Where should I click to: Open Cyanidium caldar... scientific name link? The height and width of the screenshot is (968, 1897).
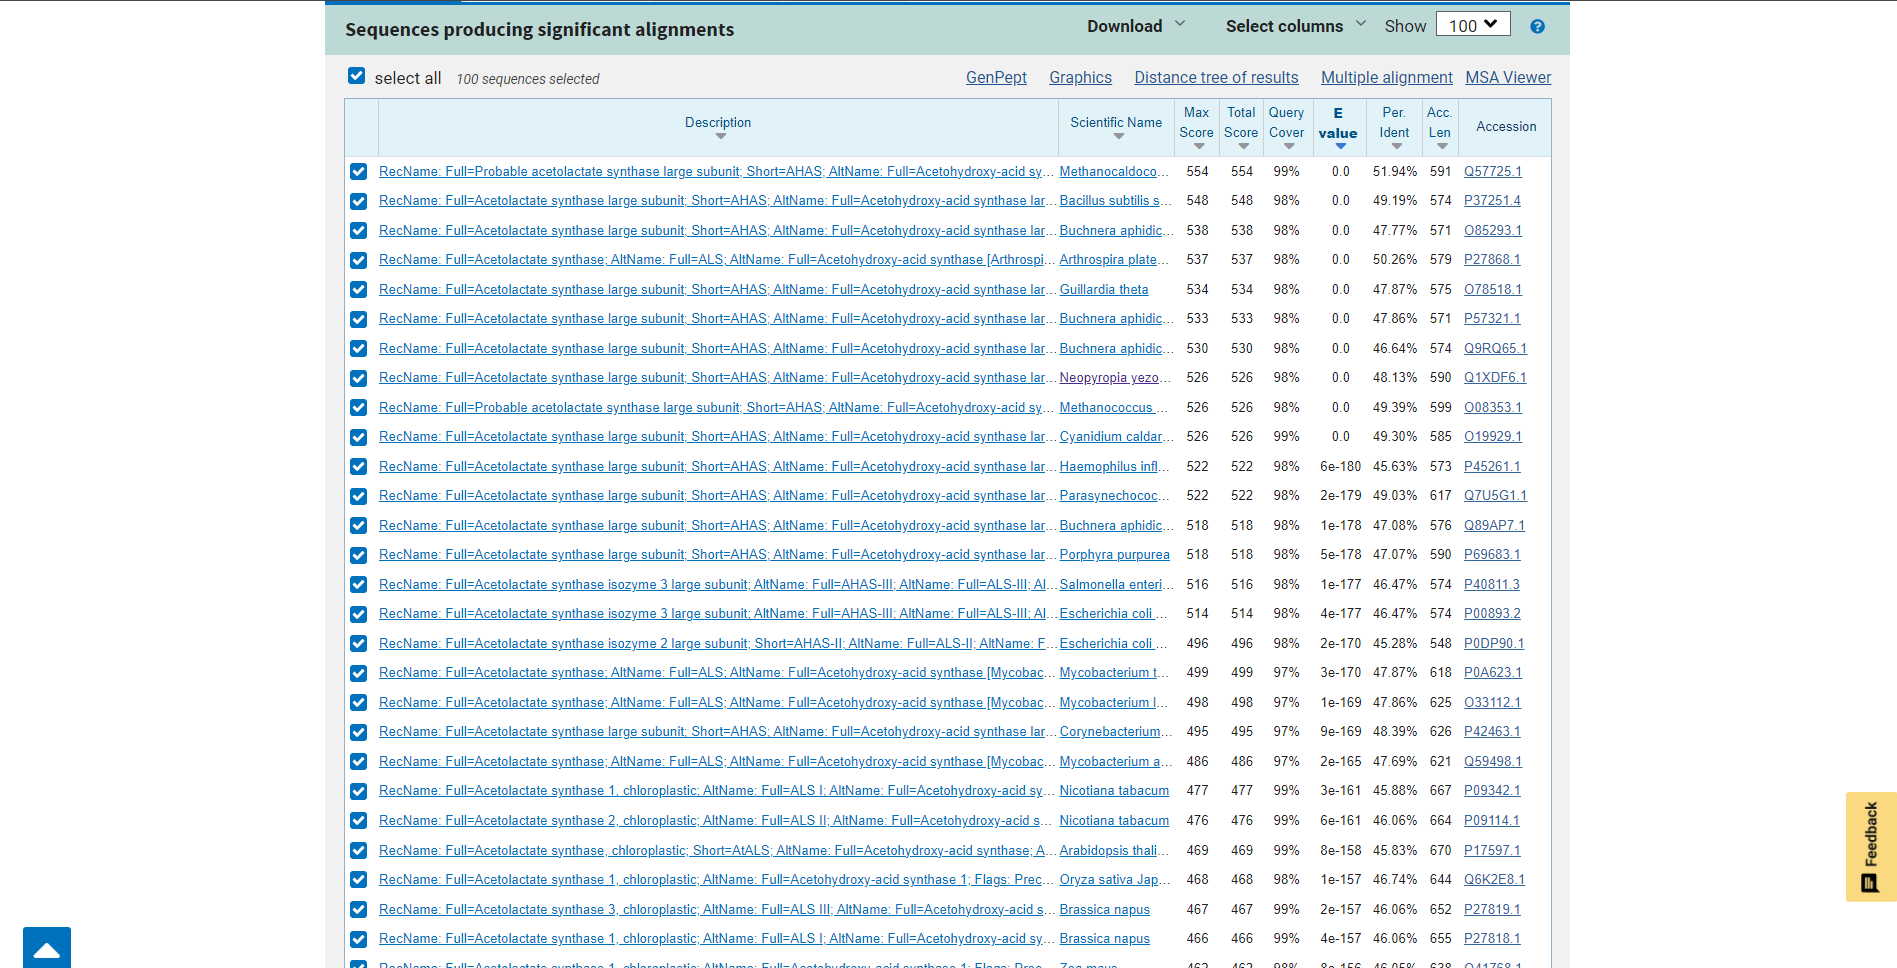click(1116, 437)
